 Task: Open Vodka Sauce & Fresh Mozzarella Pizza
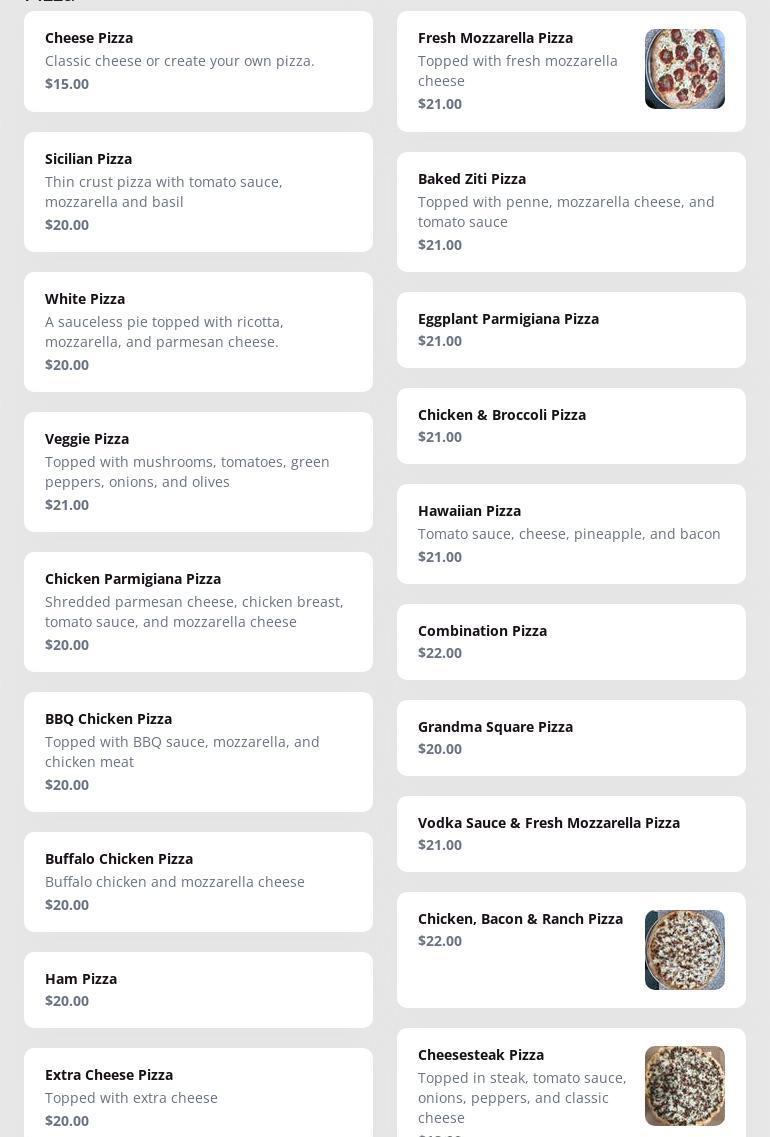point(571,834)
